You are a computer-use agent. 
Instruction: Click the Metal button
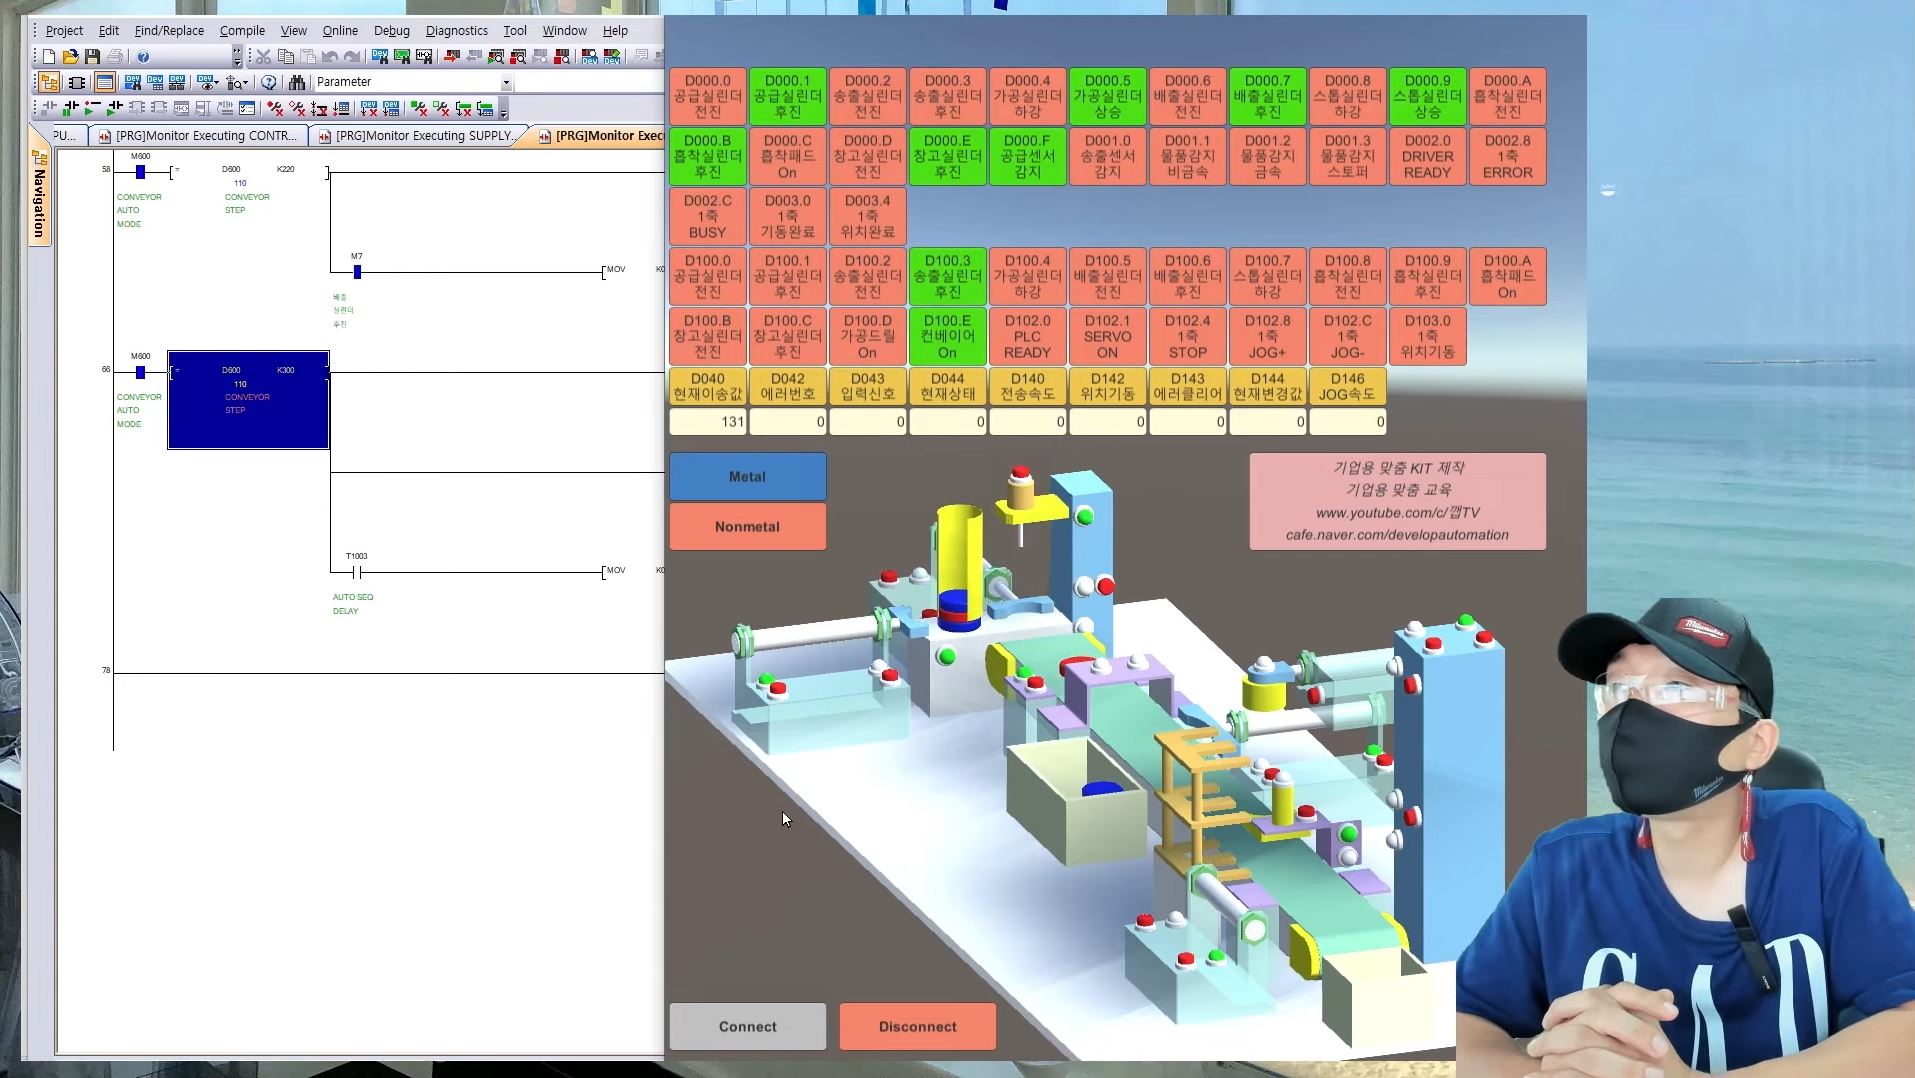[747, 477]
